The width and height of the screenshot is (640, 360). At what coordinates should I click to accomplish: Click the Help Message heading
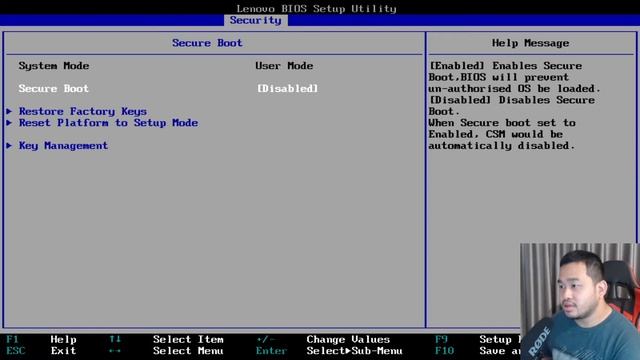(530, 43)
